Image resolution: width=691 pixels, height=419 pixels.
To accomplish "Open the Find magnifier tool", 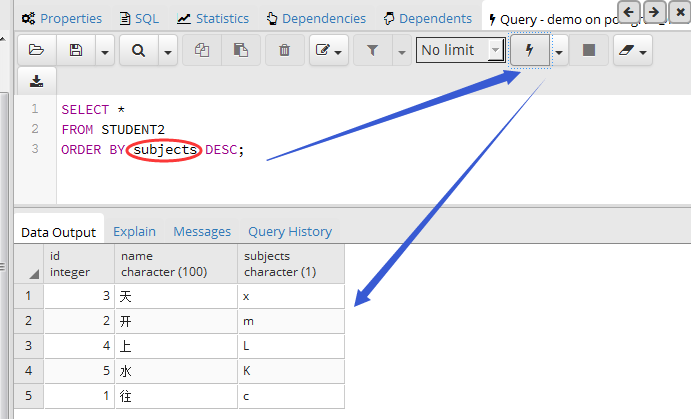I will 138,51.
